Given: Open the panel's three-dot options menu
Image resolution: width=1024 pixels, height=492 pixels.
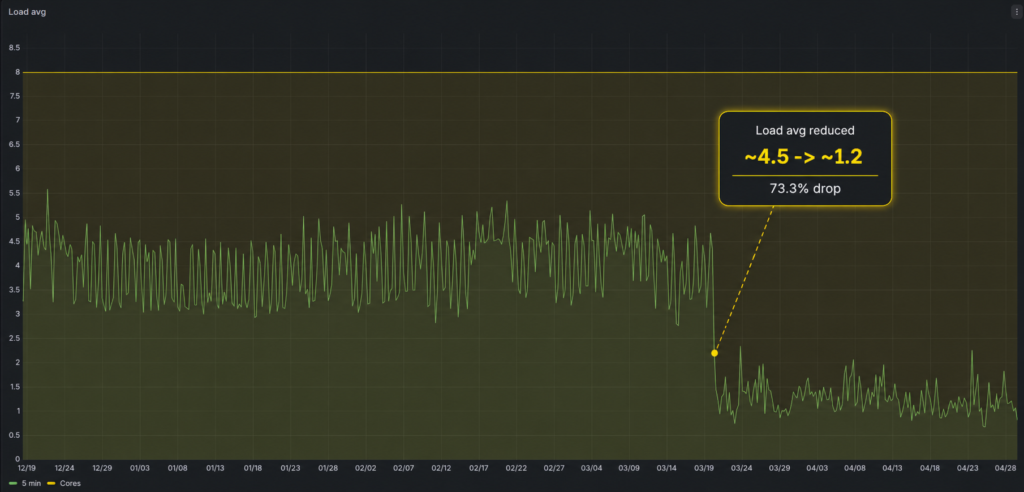Looking at the screenshot, I should tap(1016, 12).
